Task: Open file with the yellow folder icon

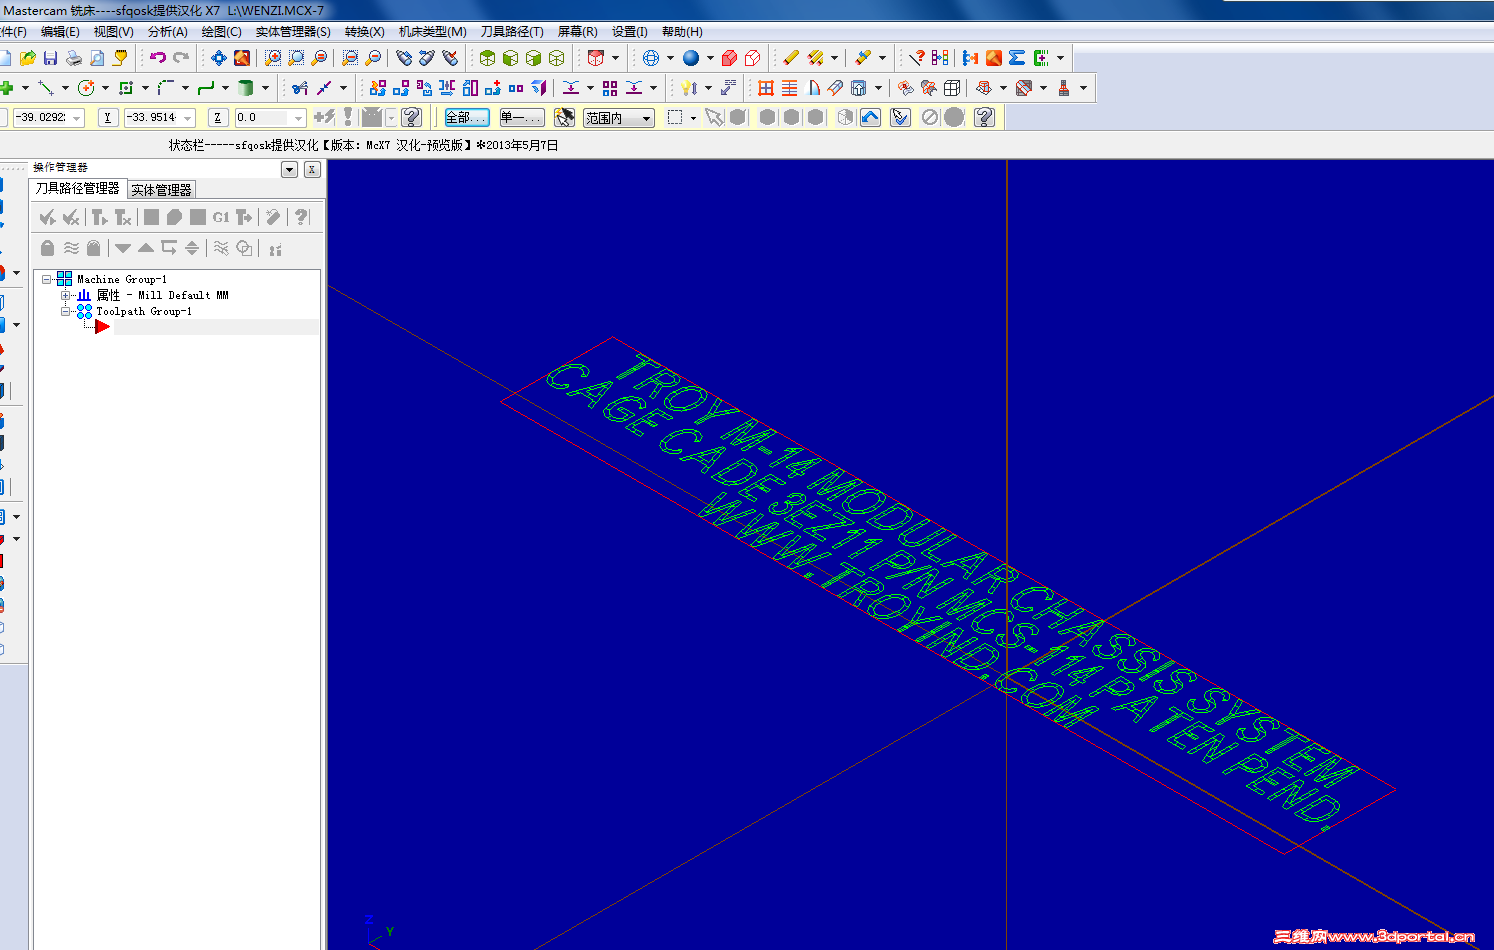Action: [x=28, y=58]
